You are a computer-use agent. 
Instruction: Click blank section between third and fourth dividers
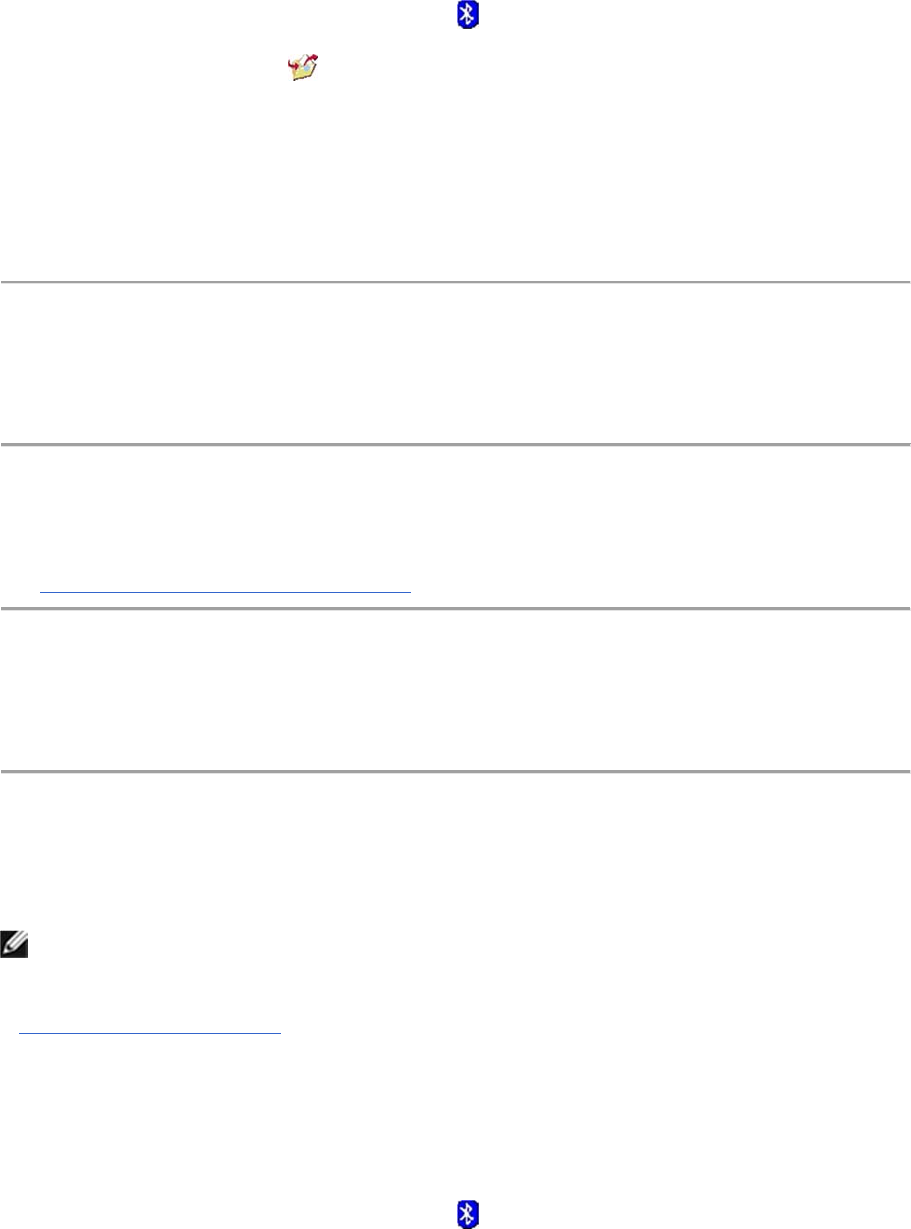[x=455, y=690]
